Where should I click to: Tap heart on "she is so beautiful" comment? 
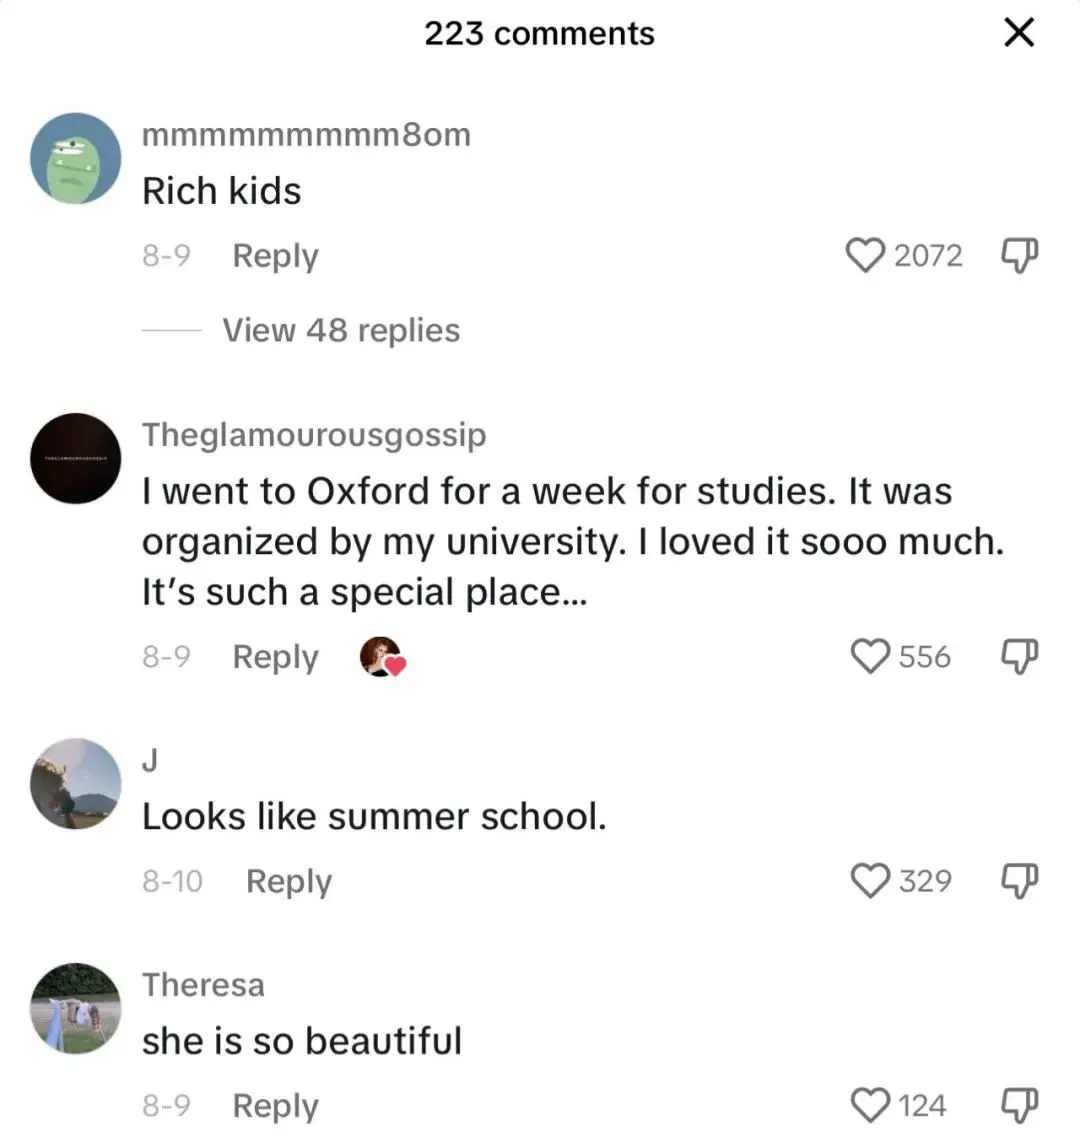pyautogui.click(x=870, y=1105)
